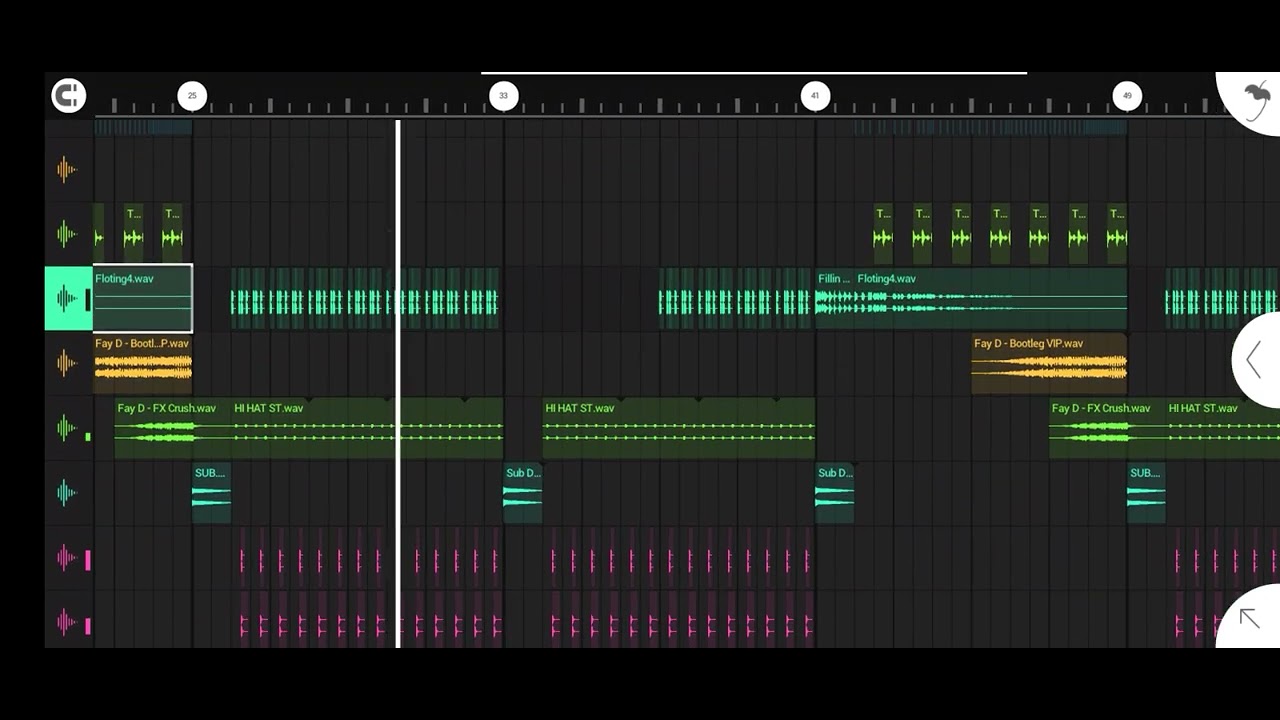The height and width of the screenshot is (720, 1280).
Task: Jump to bar marker 33 on the ruler
Action: pyautogui.click(x=503, y=96)
